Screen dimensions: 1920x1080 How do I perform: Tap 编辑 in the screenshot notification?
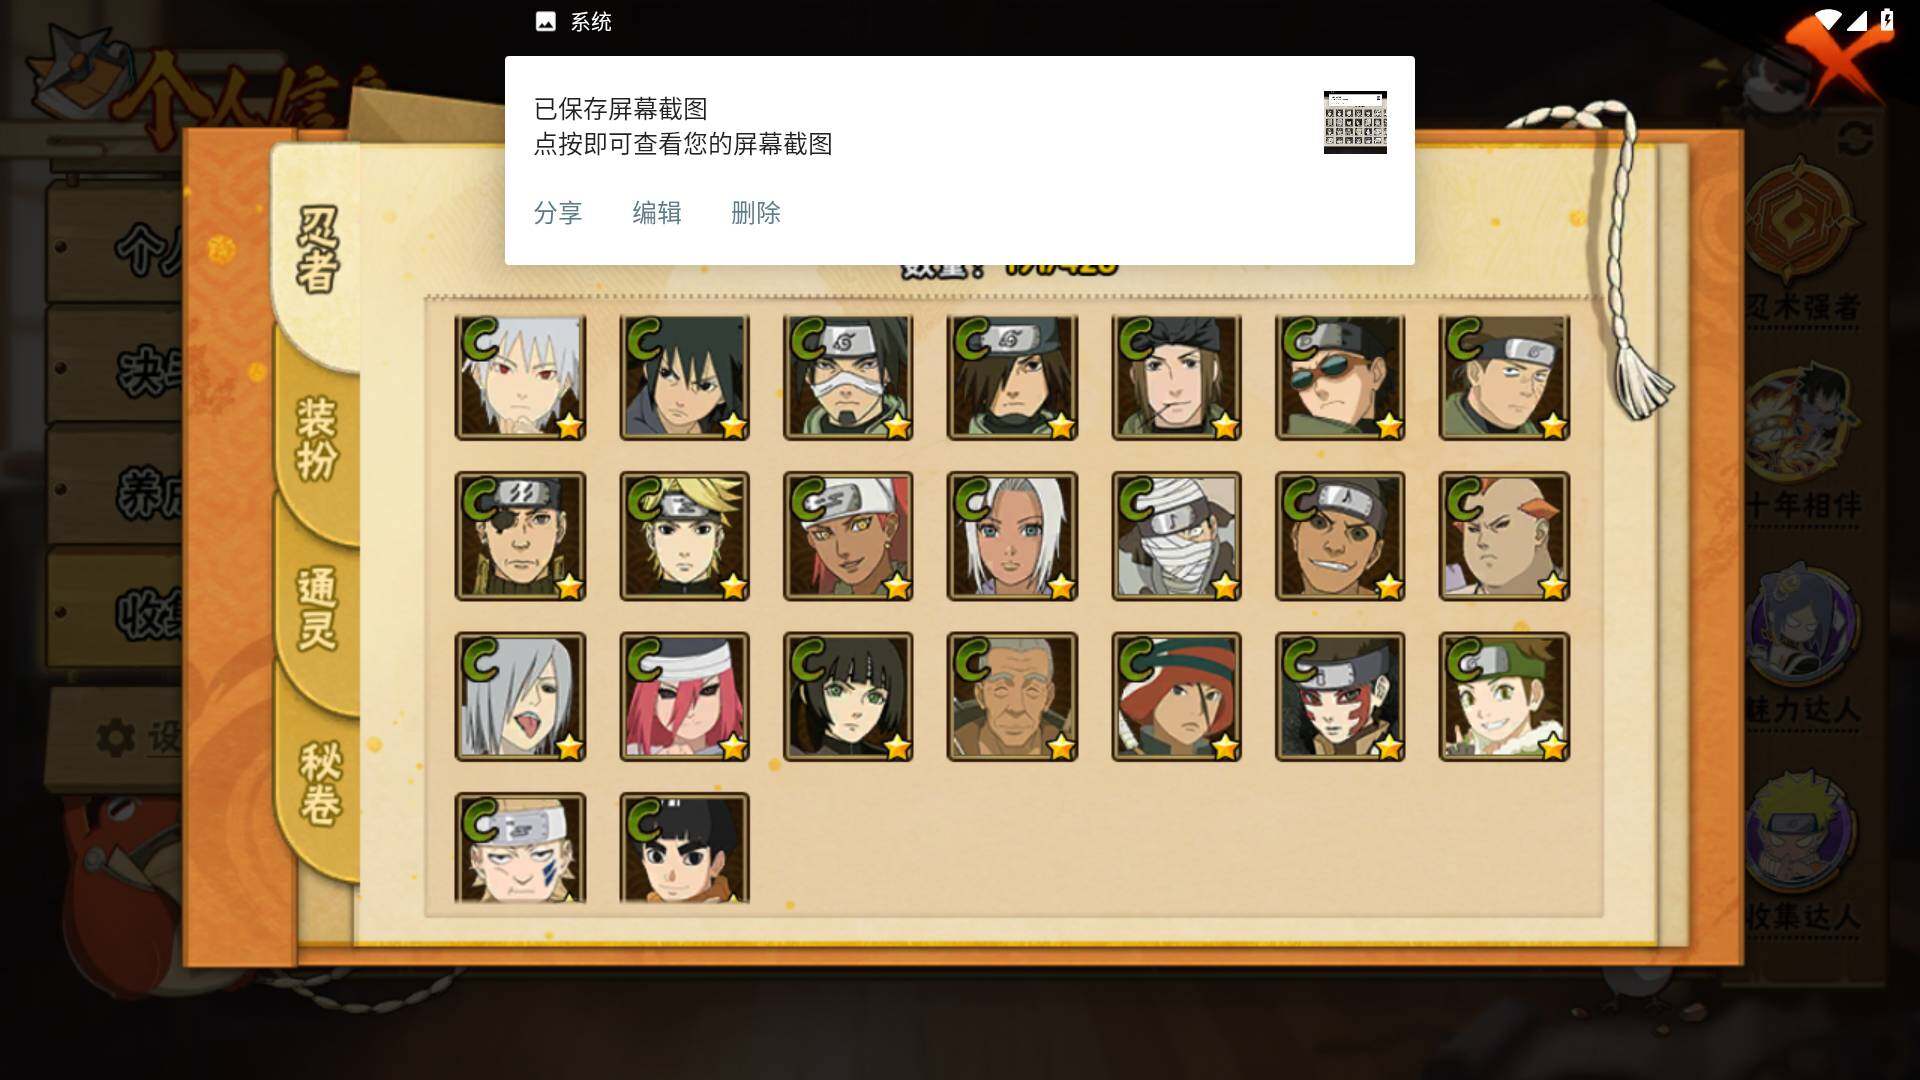pos(657,213)
